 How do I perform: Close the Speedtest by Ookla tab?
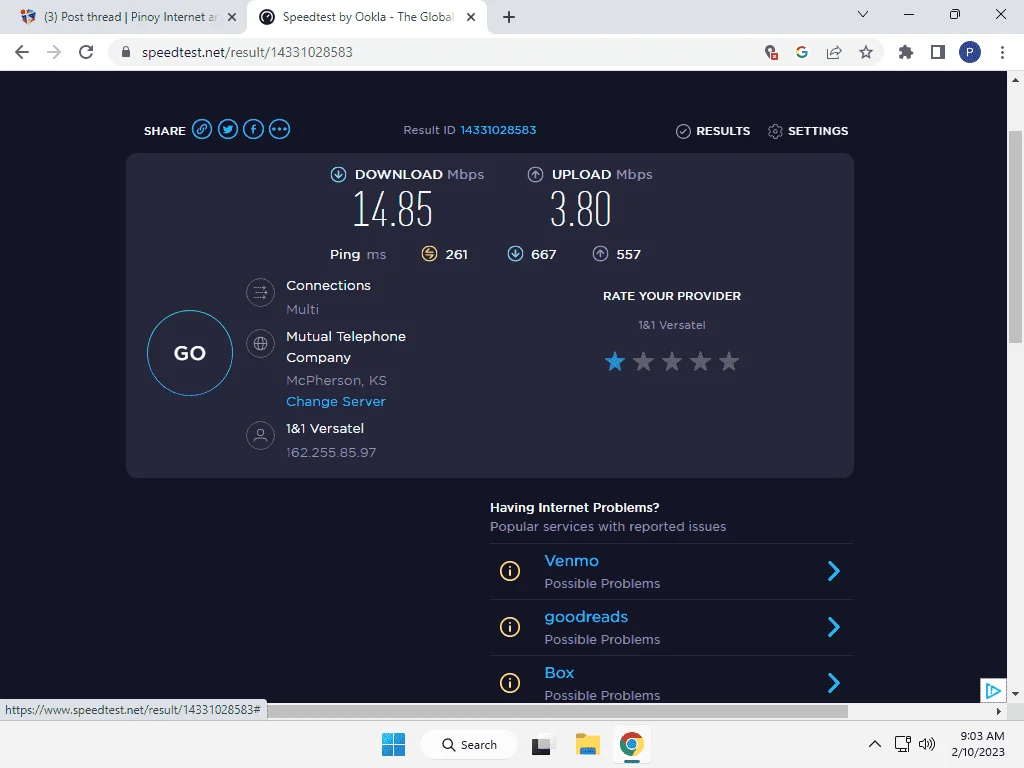tap(471, 17)
